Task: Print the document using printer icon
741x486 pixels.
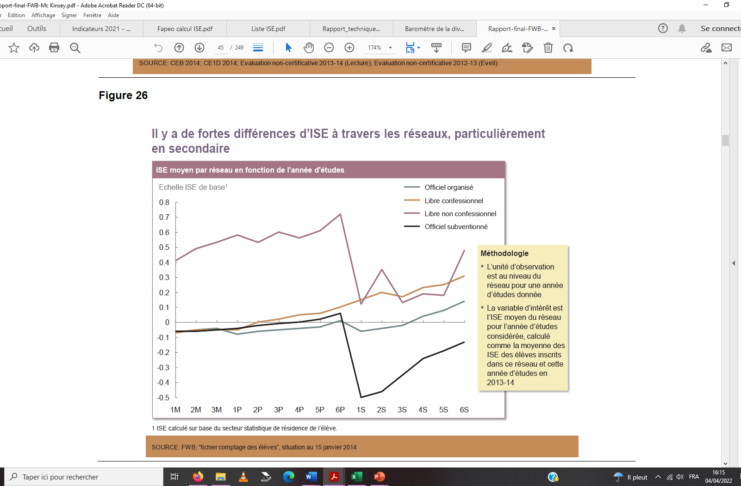Action: 54,47
